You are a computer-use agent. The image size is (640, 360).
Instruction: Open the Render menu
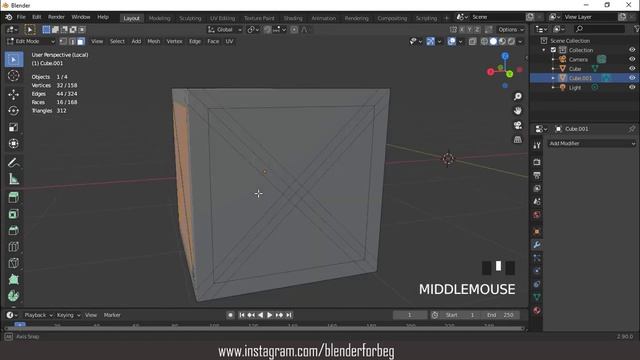click(56, 17)
